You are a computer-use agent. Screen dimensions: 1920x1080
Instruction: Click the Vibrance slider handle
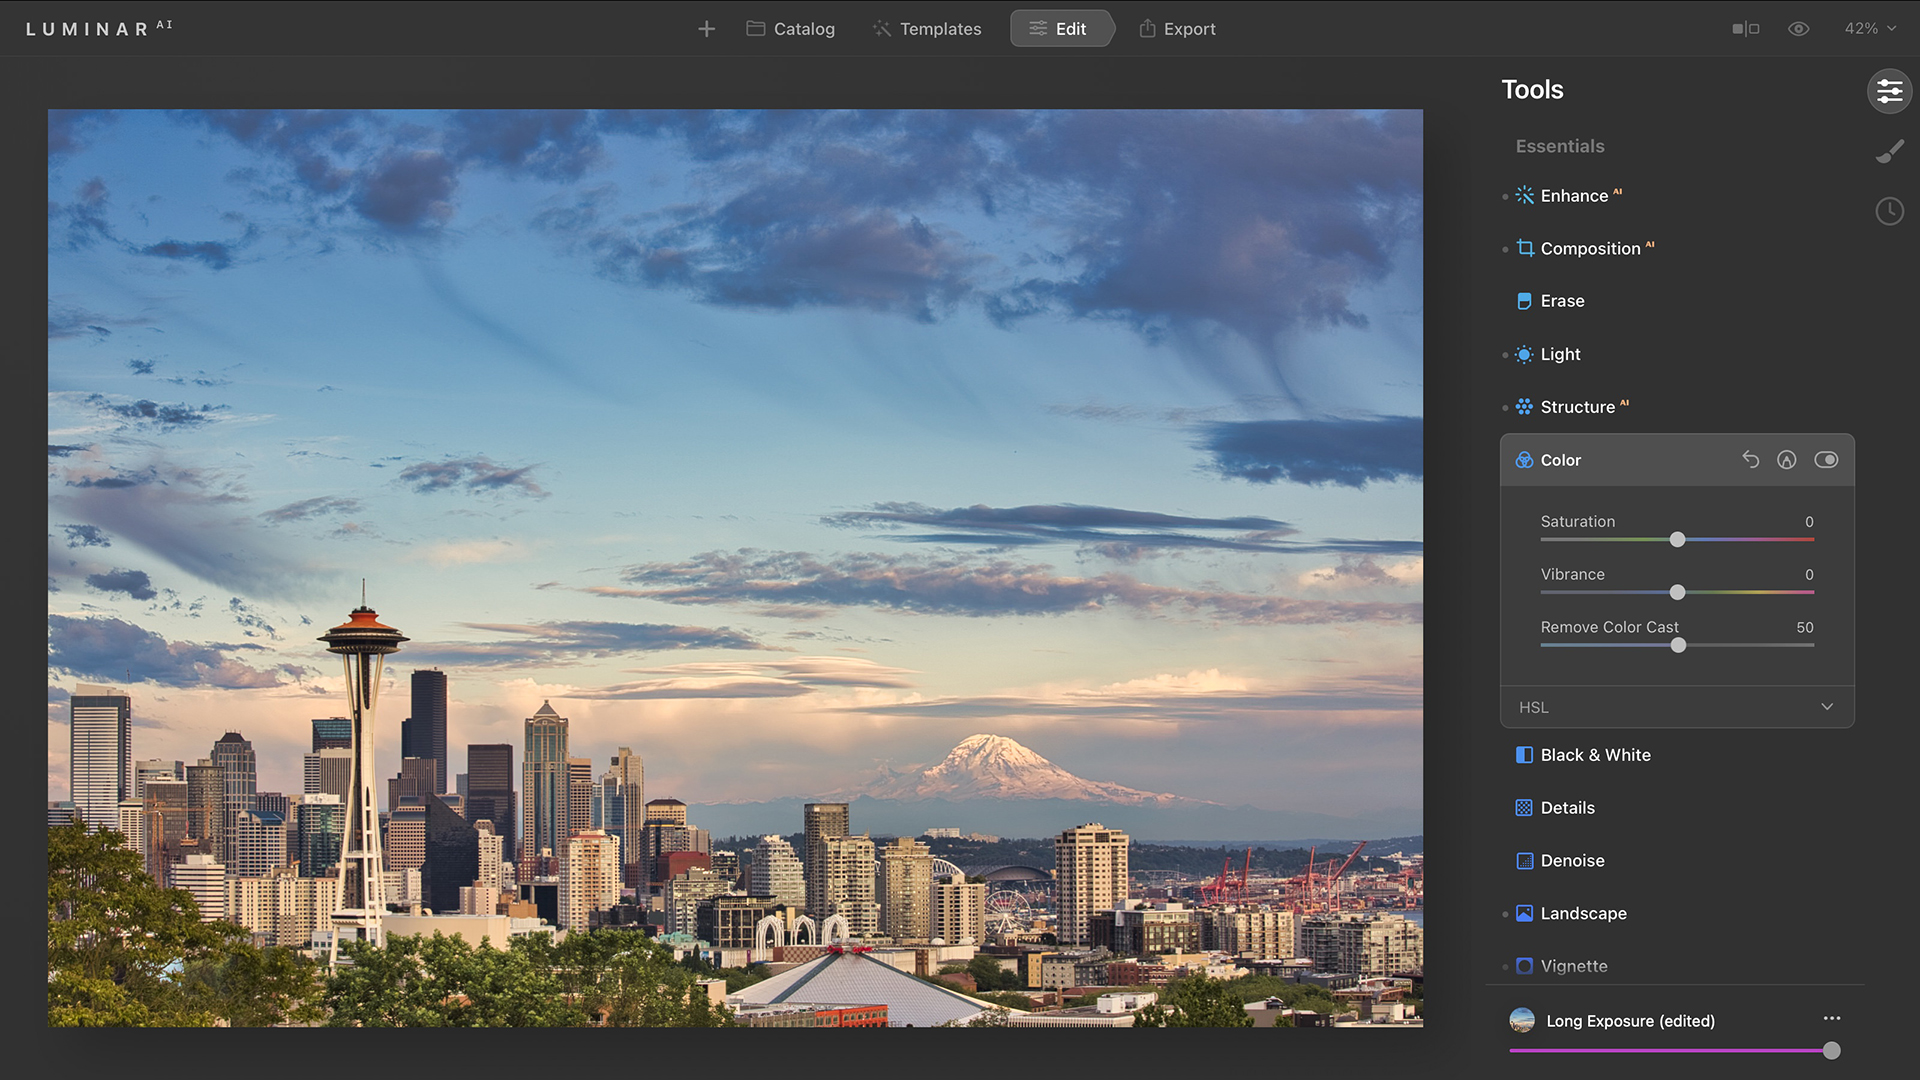(x=1677, y=593)
